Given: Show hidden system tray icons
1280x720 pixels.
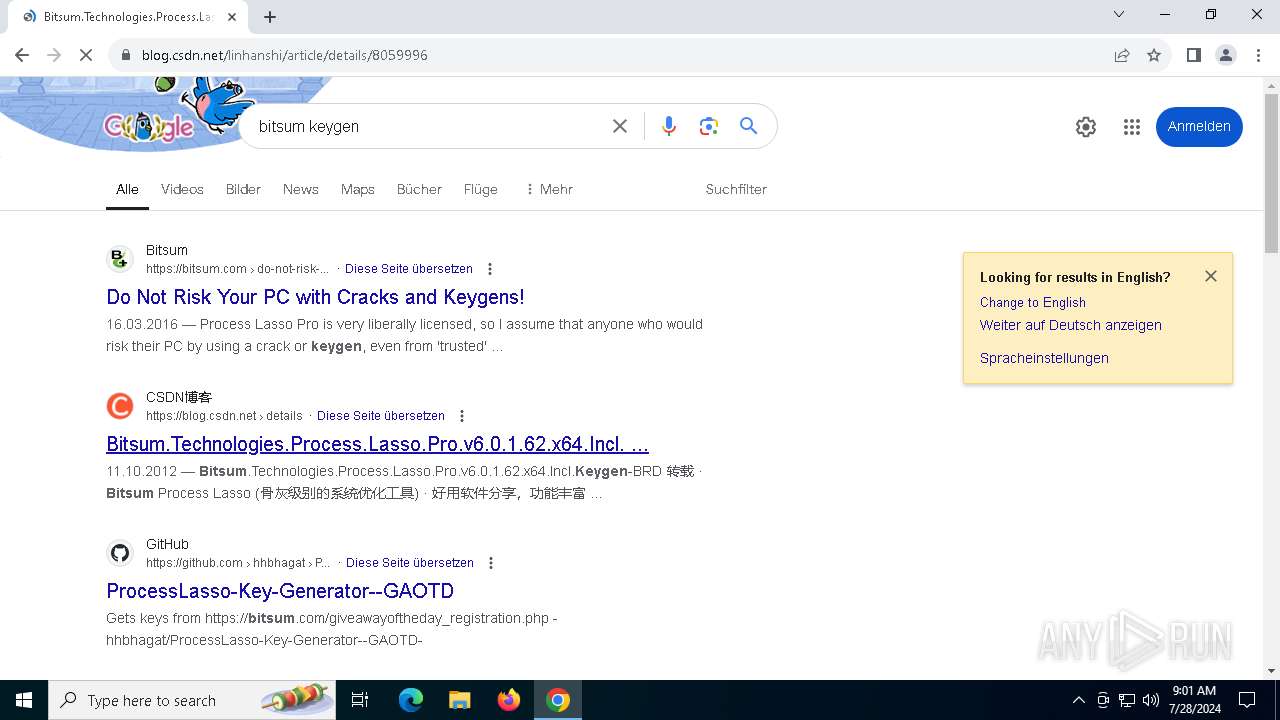Looking at the screenshot, I should (x=1078, y=700).
